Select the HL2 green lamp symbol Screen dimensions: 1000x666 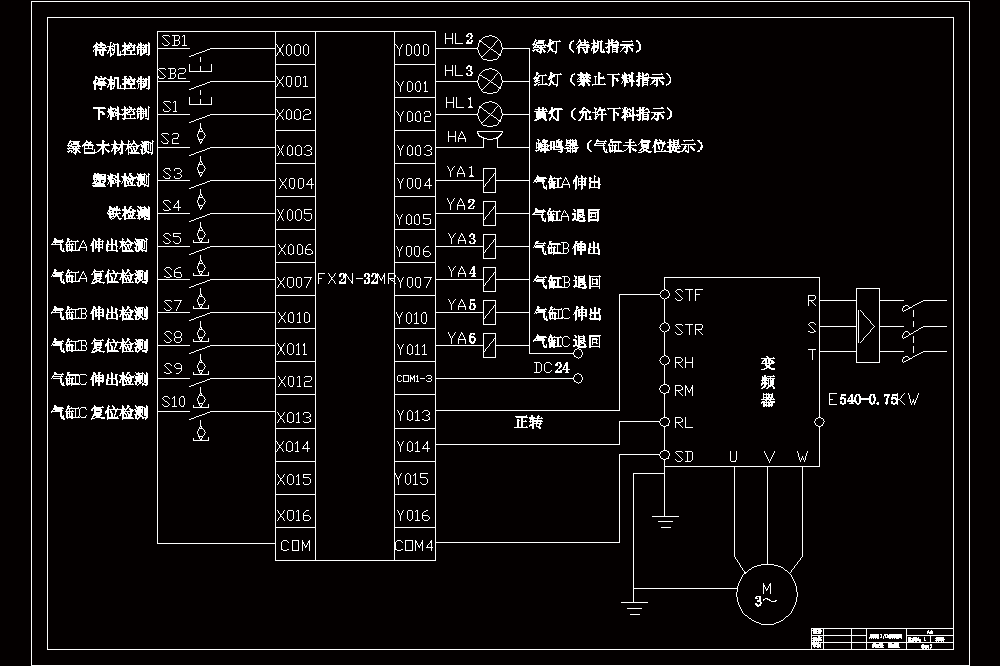[x=490, y=48]
